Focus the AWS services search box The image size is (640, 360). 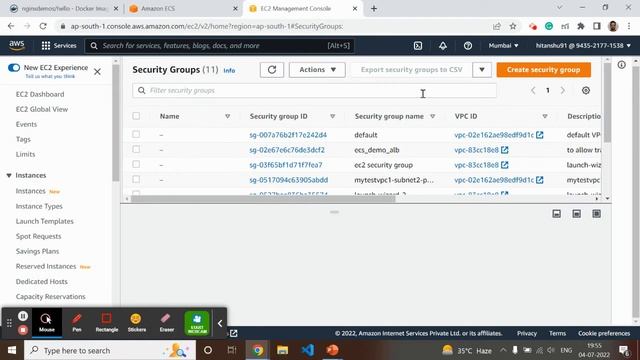coord(220,46)
